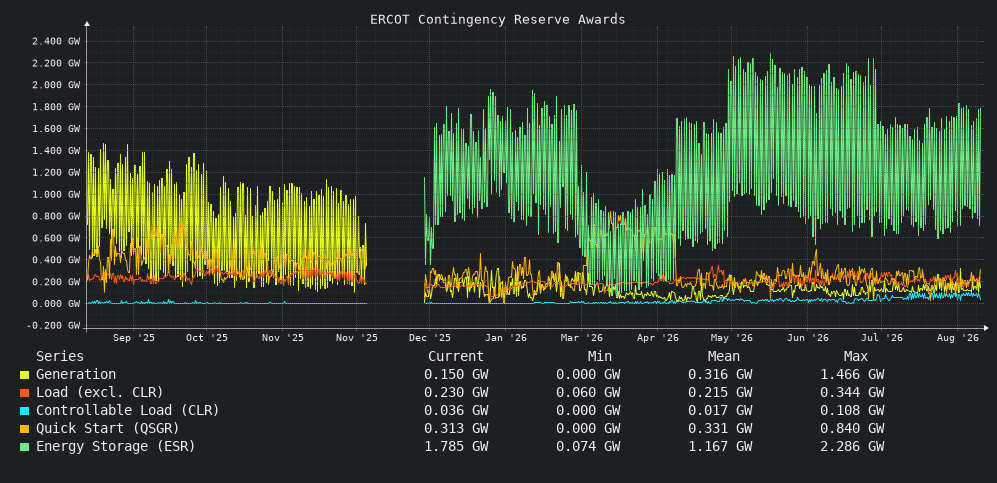This screenshot has height=483, width=997.
Task: Select the Load (excl. CLR) series label
Action: click(100, 393)
